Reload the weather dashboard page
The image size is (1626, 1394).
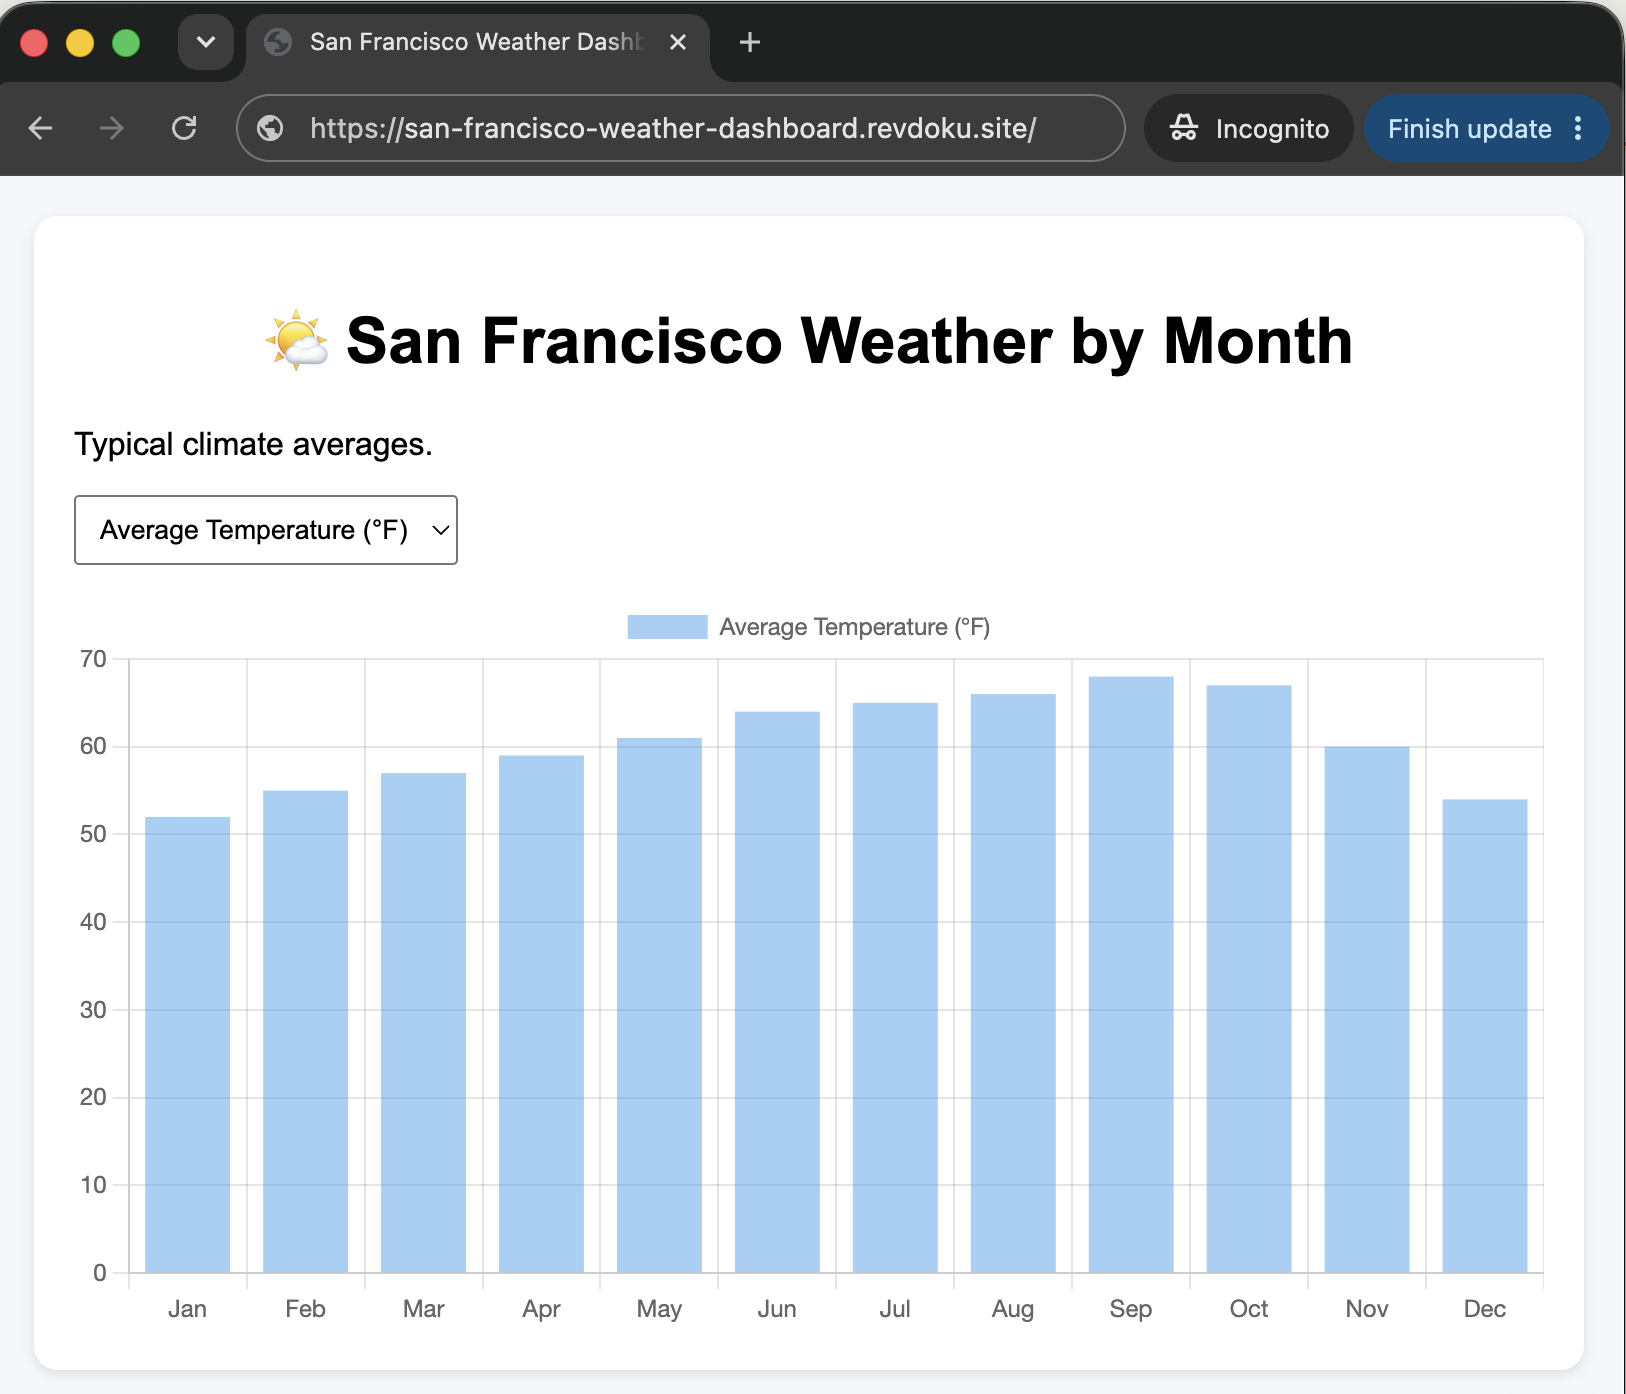[x=184, y=128]
